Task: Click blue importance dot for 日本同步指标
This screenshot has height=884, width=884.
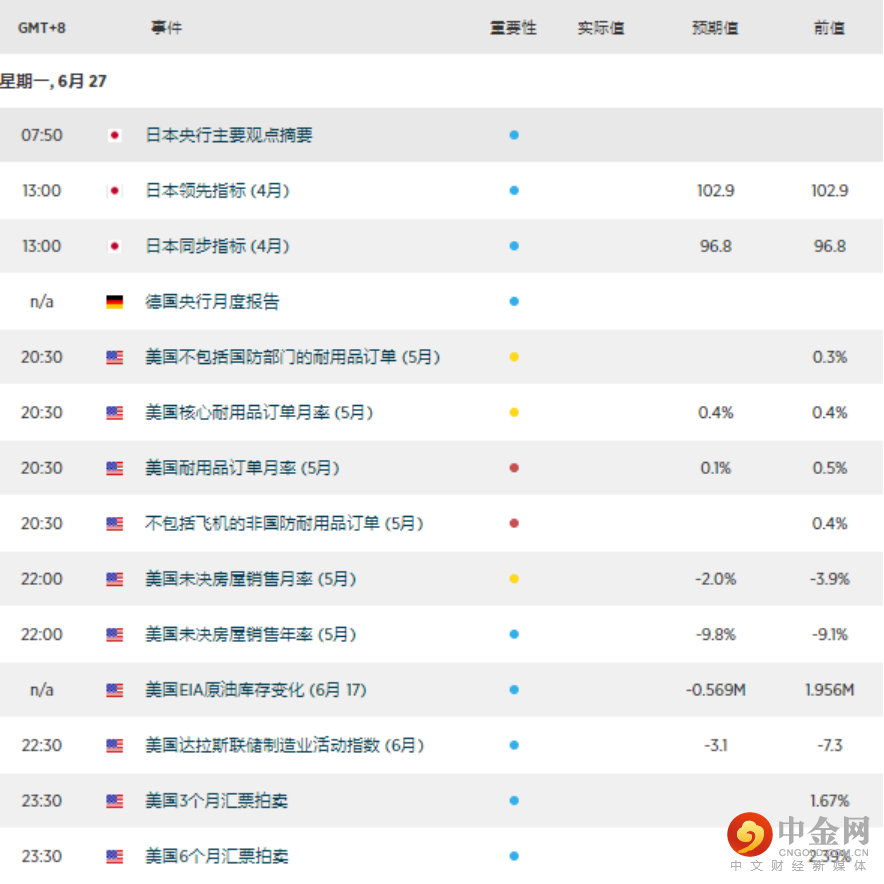Action: 514,246
